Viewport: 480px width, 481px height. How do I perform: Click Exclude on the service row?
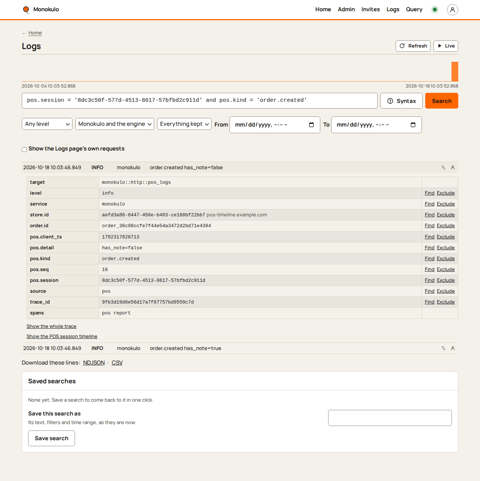tap(446, 204)
